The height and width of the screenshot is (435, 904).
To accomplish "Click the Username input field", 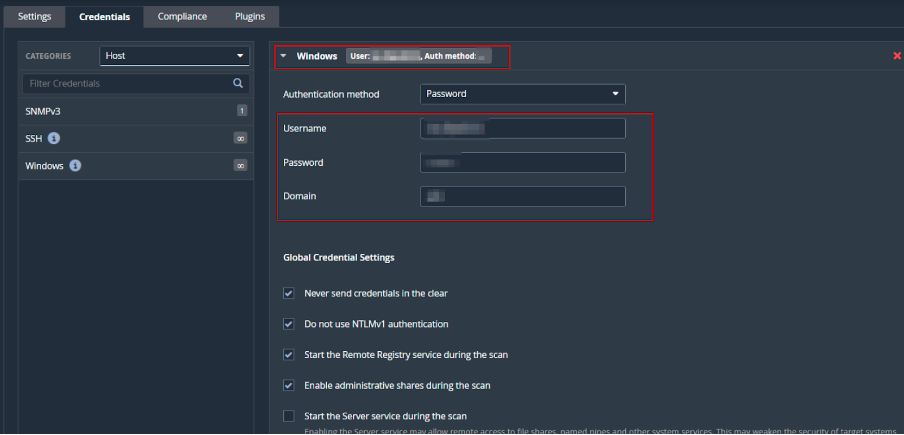I will pos(522,128).
